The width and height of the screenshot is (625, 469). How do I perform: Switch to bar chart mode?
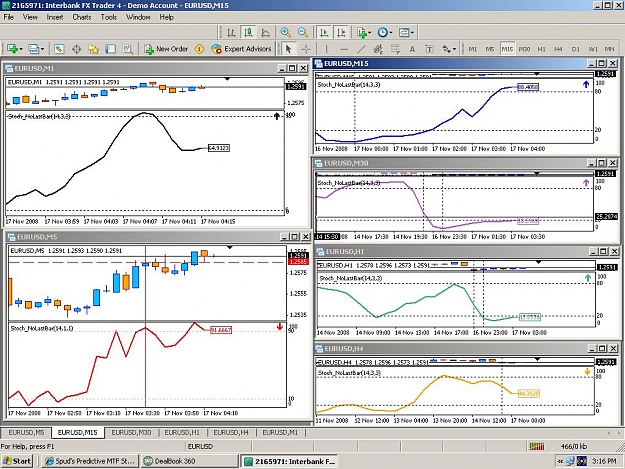click(231, 32)
